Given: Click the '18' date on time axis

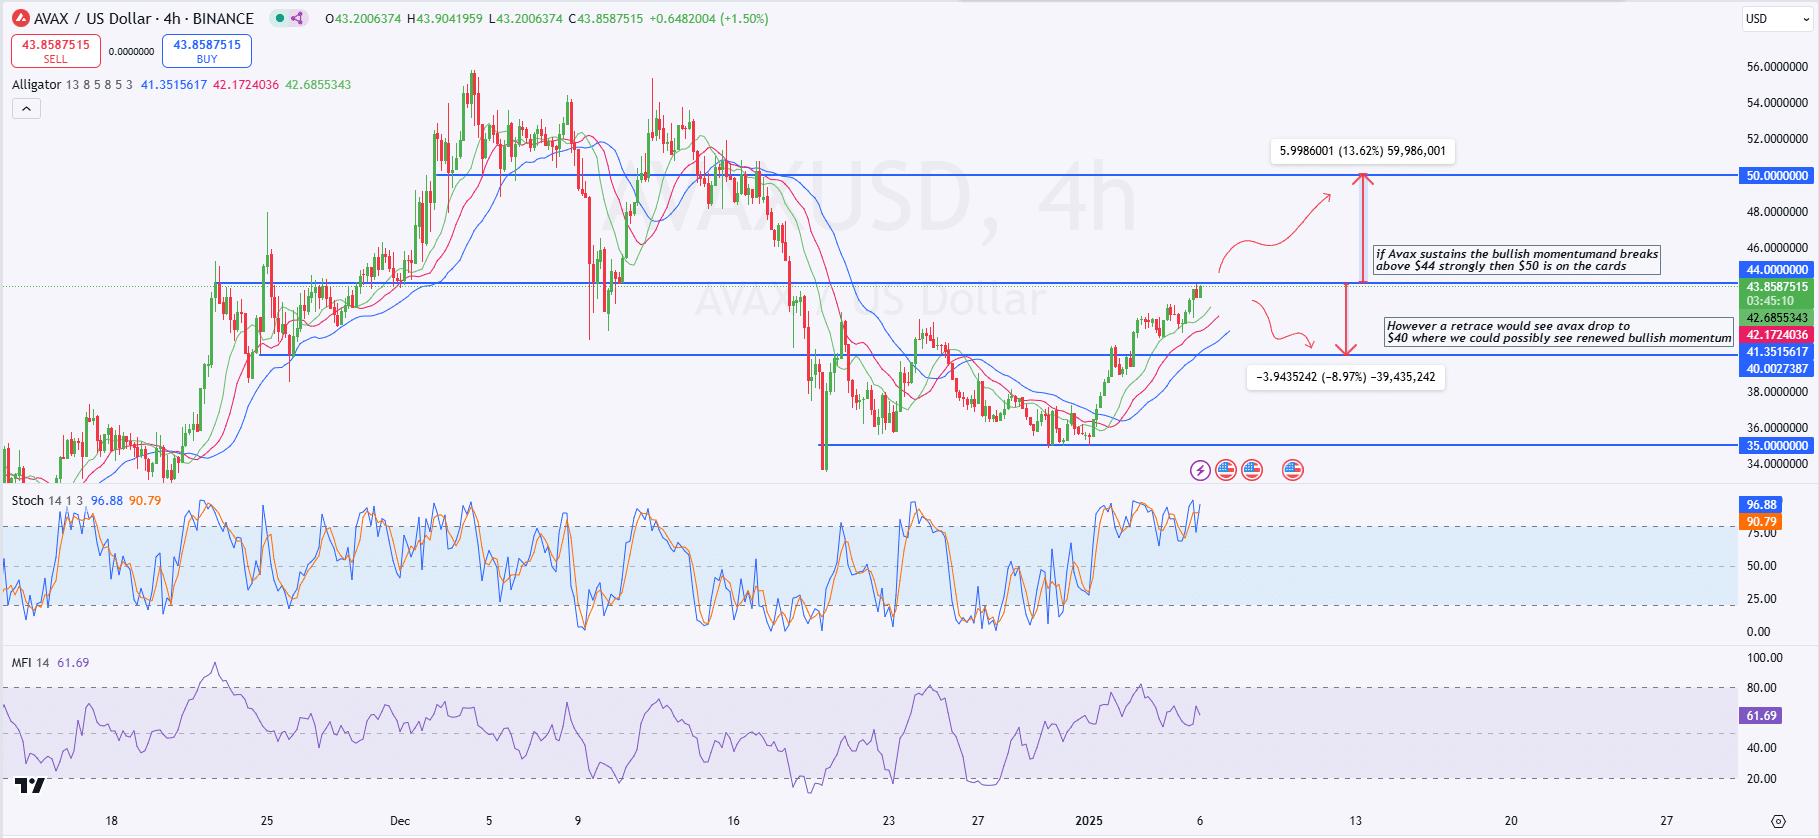Looking at the screenshot, I should 112,821.
